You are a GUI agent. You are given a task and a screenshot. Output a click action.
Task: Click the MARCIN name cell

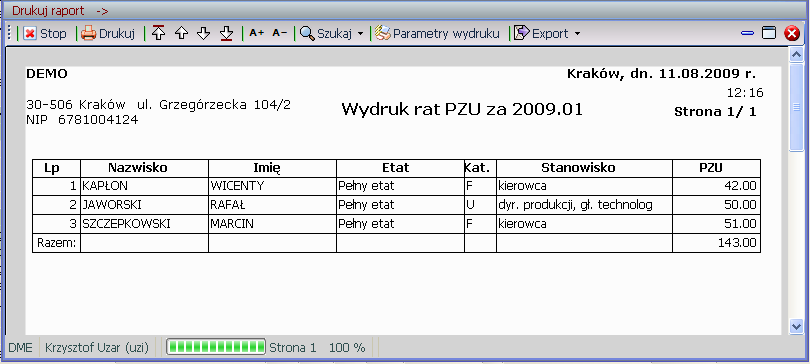point(273,224)
